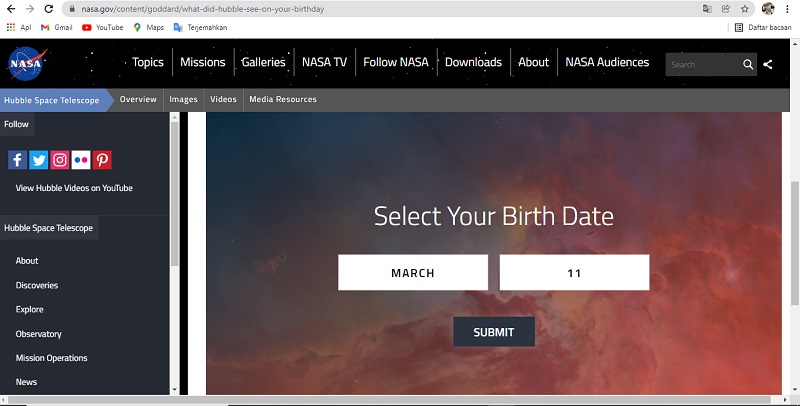Open the Discoveries sidebar link
800x406 pixels.
tap(37, 285)
